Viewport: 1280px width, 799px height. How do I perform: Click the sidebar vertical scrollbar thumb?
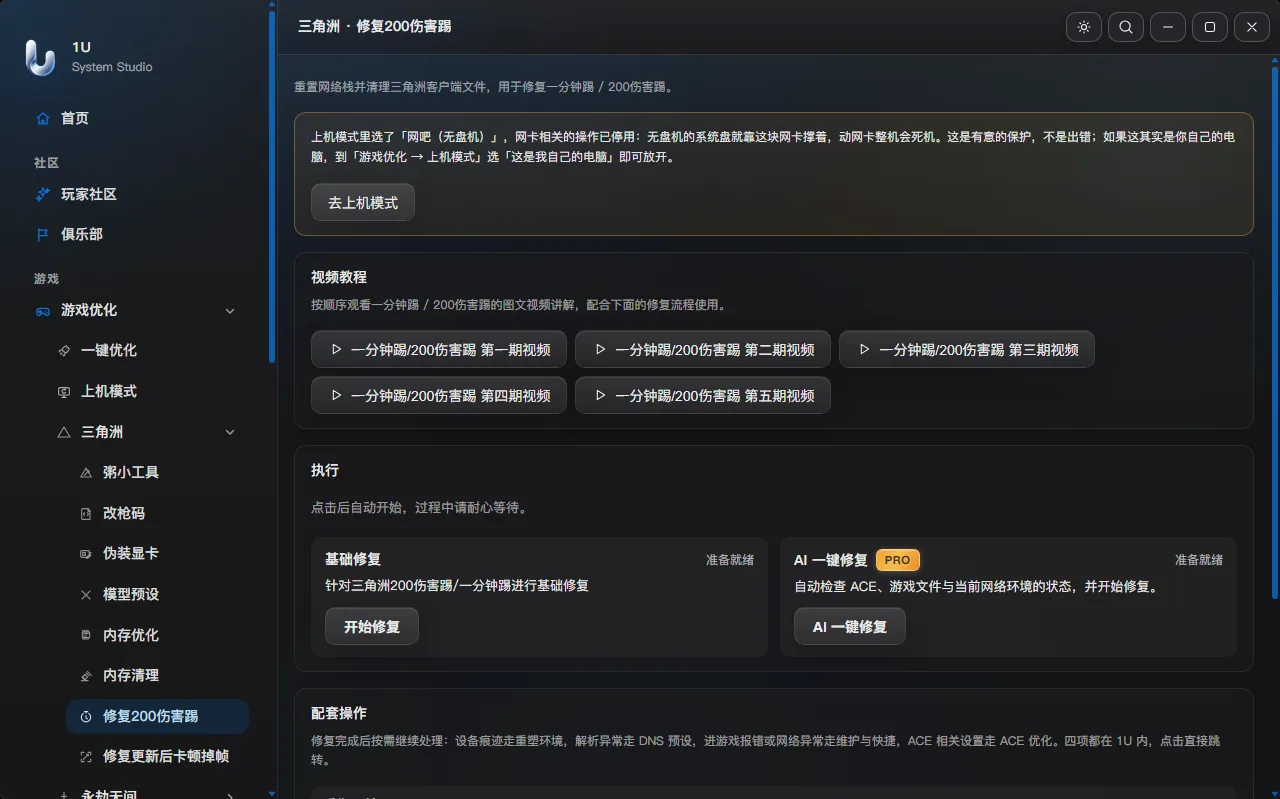click(x=272, y=186)
